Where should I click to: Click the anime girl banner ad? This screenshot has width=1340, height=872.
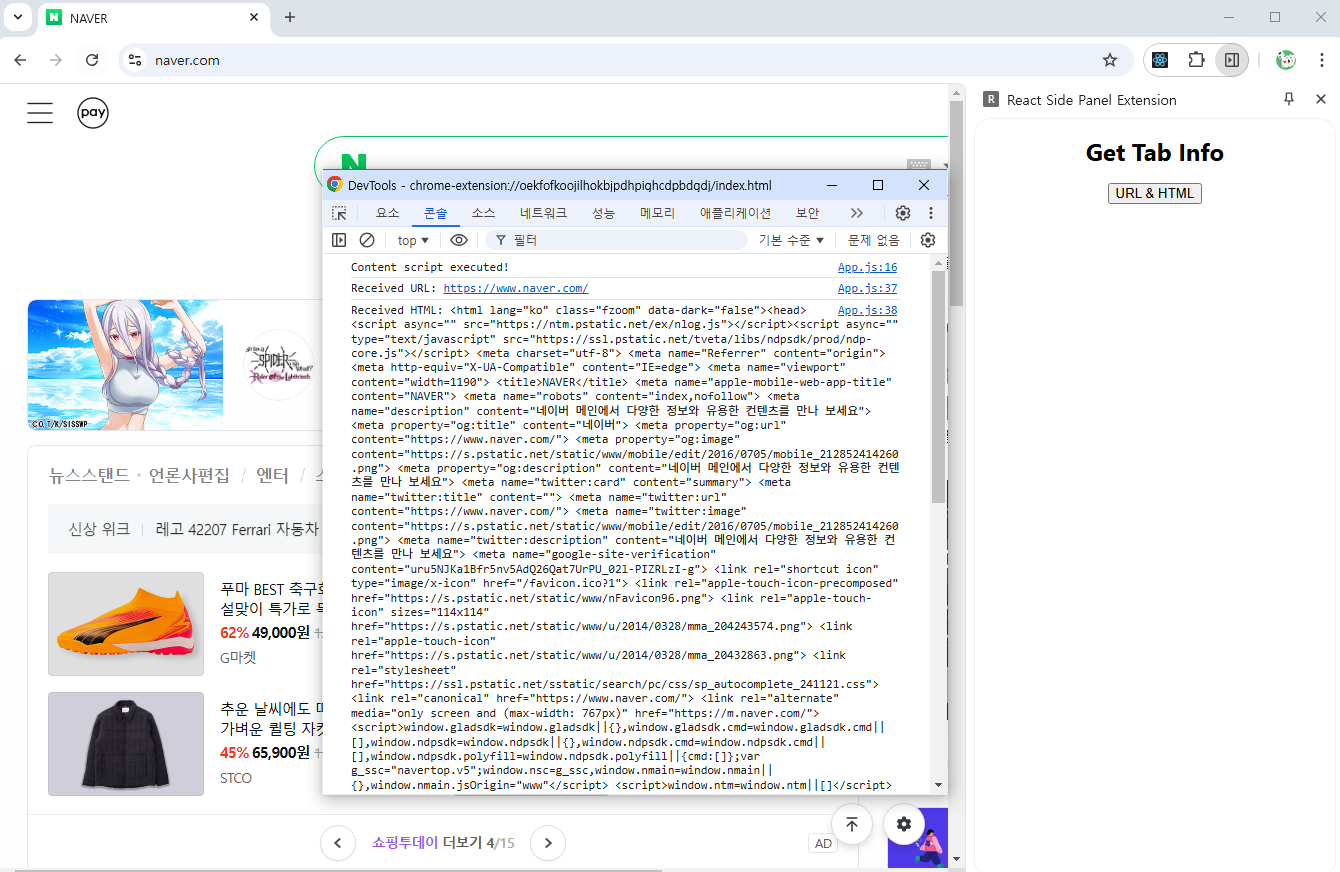point(125,365)
